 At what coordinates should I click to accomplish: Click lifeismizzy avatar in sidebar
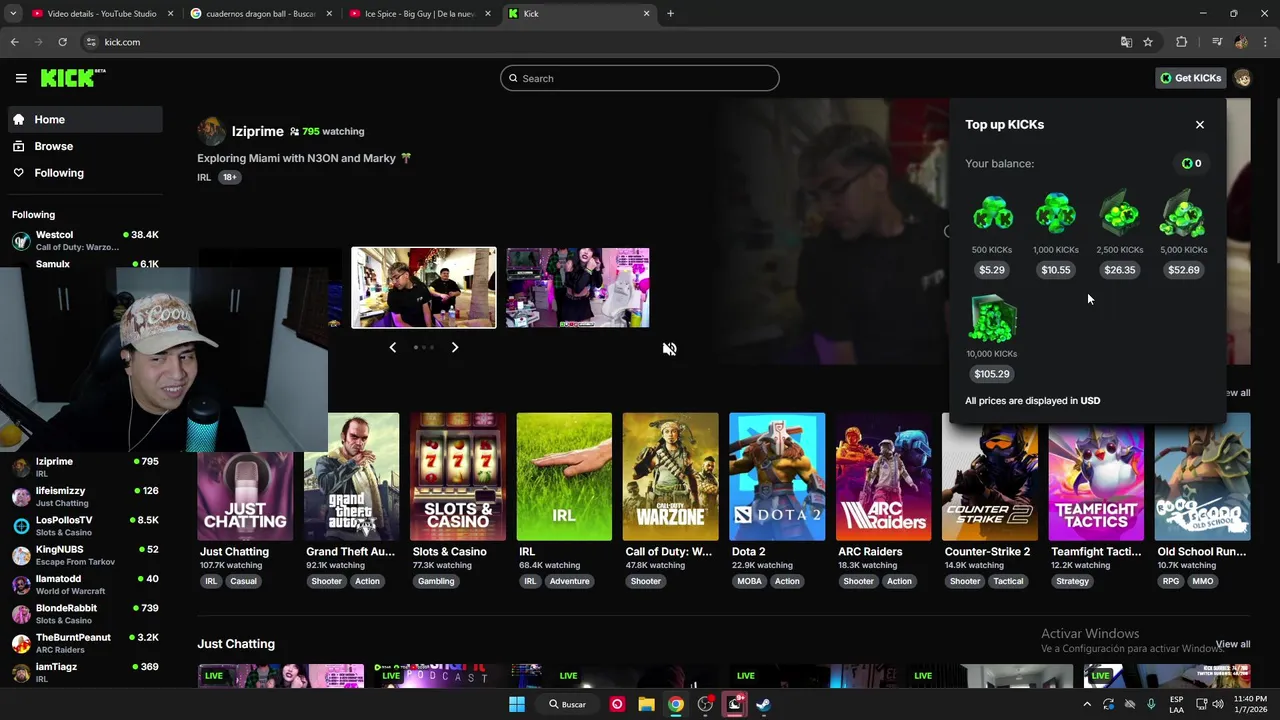(21, 496)
